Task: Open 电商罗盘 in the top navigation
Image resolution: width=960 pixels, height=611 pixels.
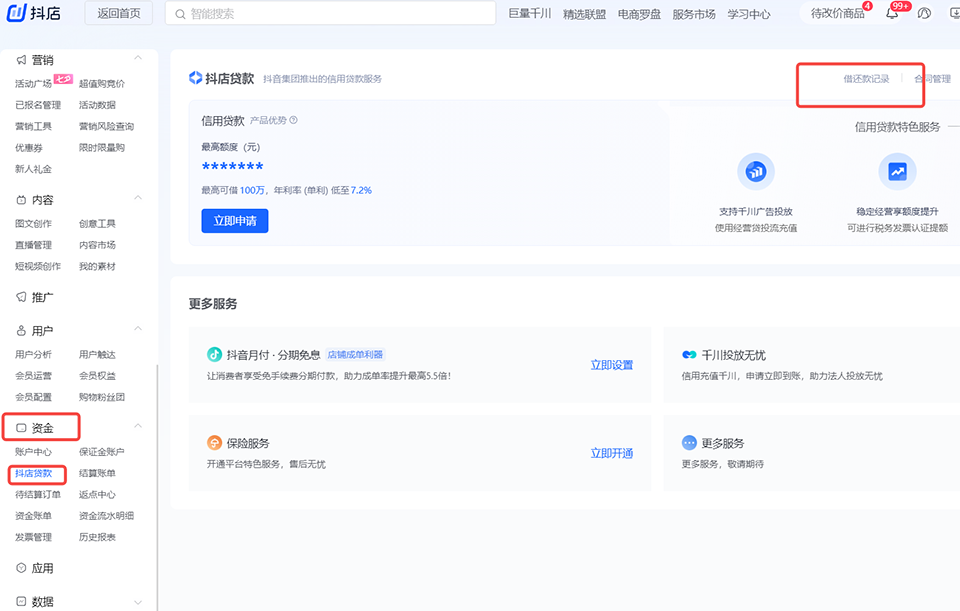Action: point(639,14)
